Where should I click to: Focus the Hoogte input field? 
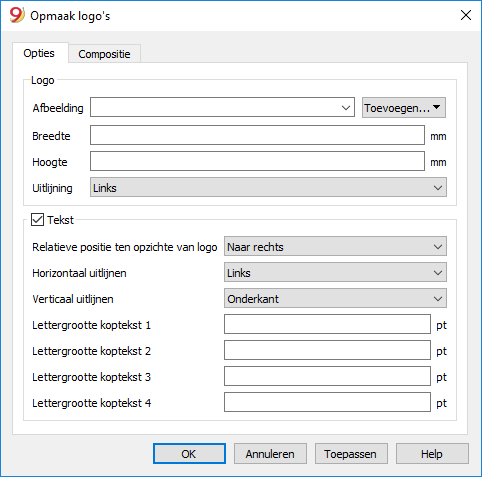[x=257, y=161]
